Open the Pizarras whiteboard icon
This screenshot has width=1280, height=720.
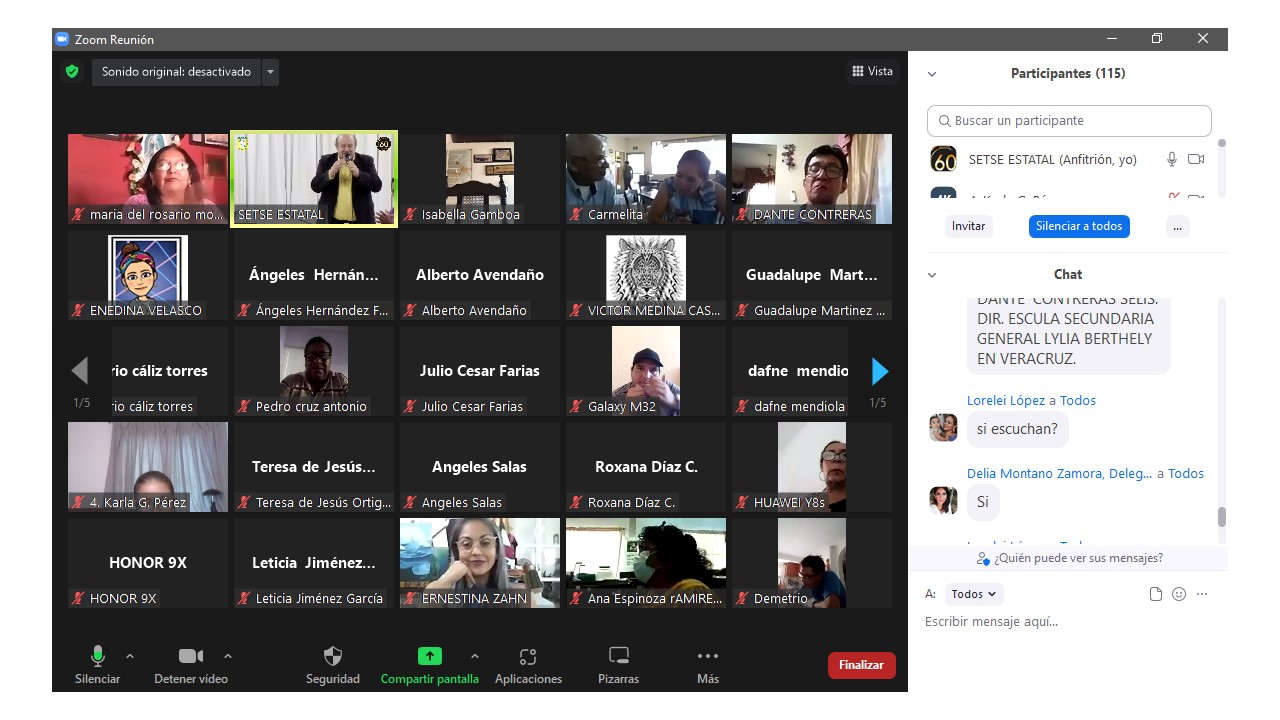[x=619, y=656]
